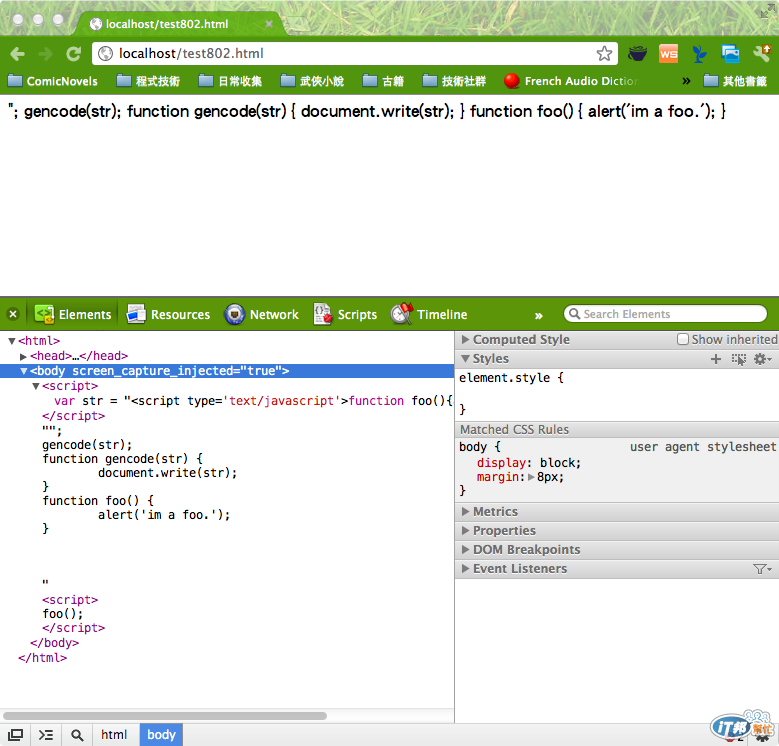Click the new tab button
Viewport: 779px width, 746px height.
pyautogui.click(x=297, y=24)
